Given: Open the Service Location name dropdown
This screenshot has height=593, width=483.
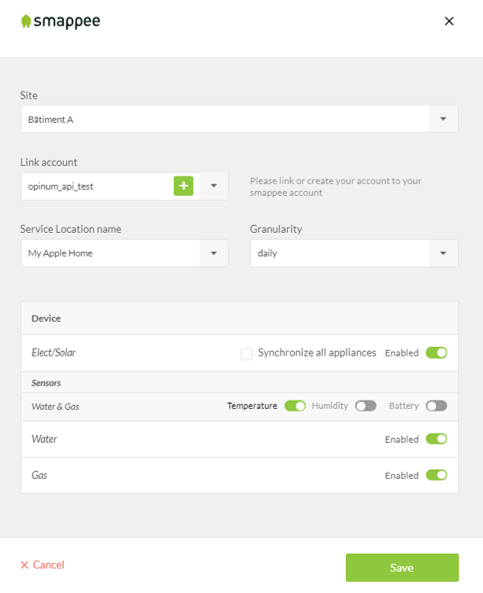Looking at the screenshot, I should click(x=124, y=253).
